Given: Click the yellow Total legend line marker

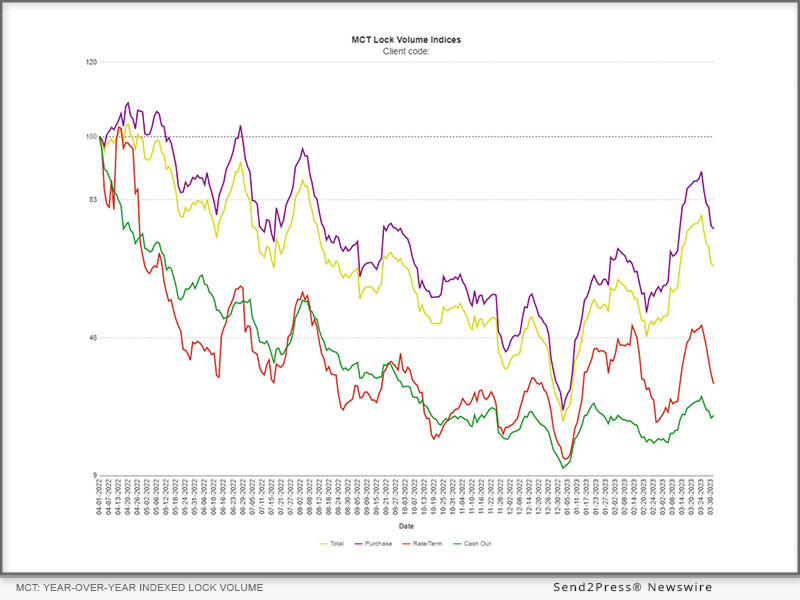Looking at the screenshot, I should (x=324, y=544).
